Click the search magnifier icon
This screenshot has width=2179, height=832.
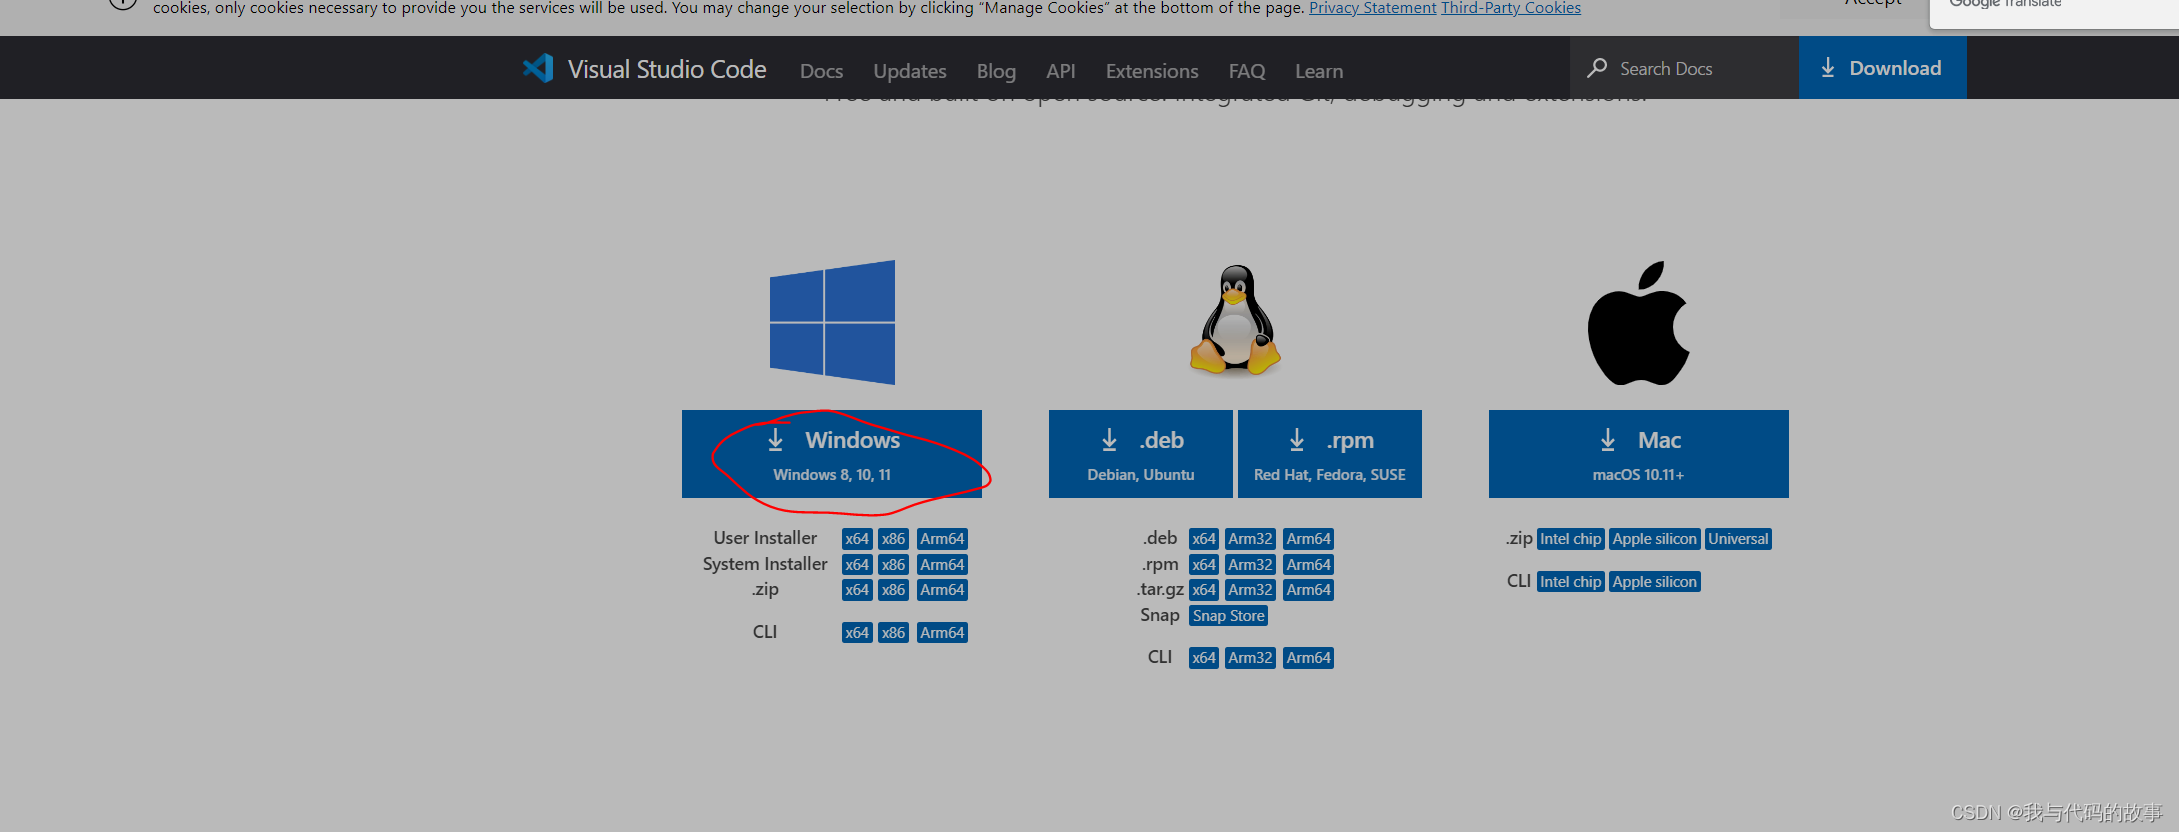point(1597,68)
